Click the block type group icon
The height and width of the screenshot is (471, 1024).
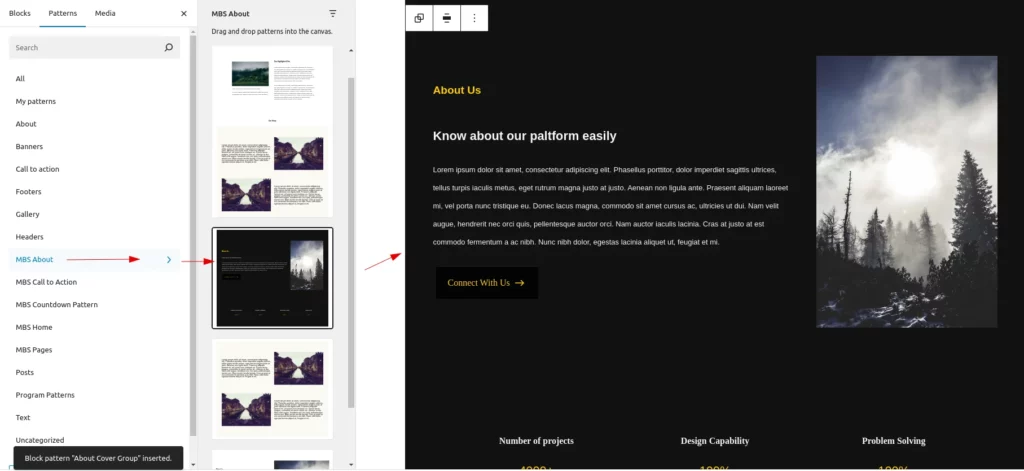[x=419, y=18]
